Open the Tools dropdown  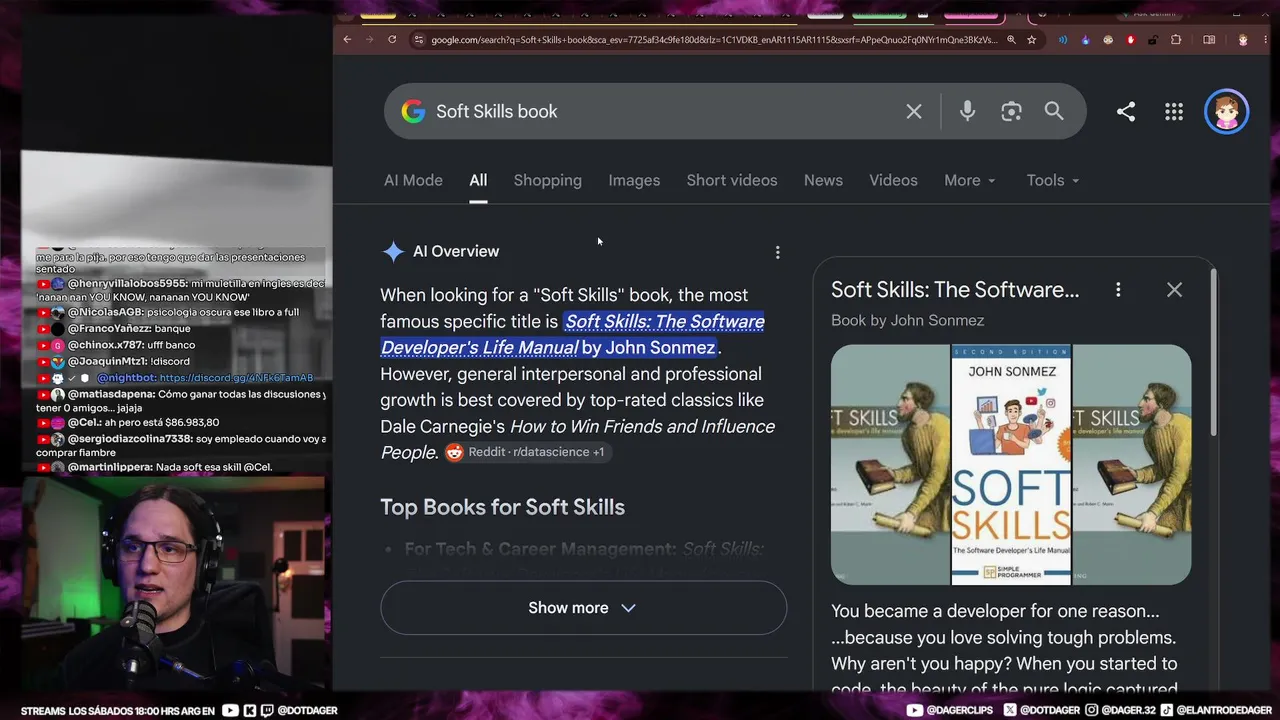[1053, 180]
